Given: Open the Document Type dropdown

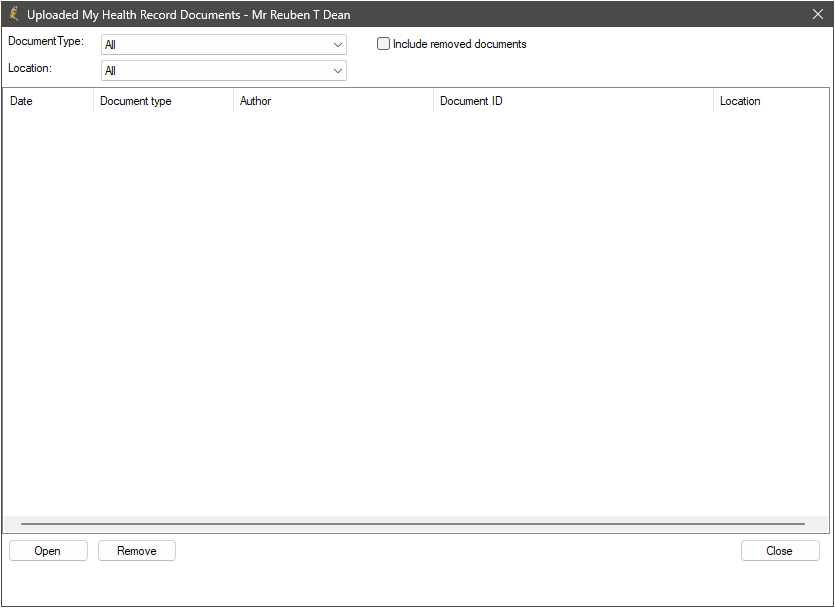Looking at the screenshot, I should pyautogui.click(x=224, y=45).
